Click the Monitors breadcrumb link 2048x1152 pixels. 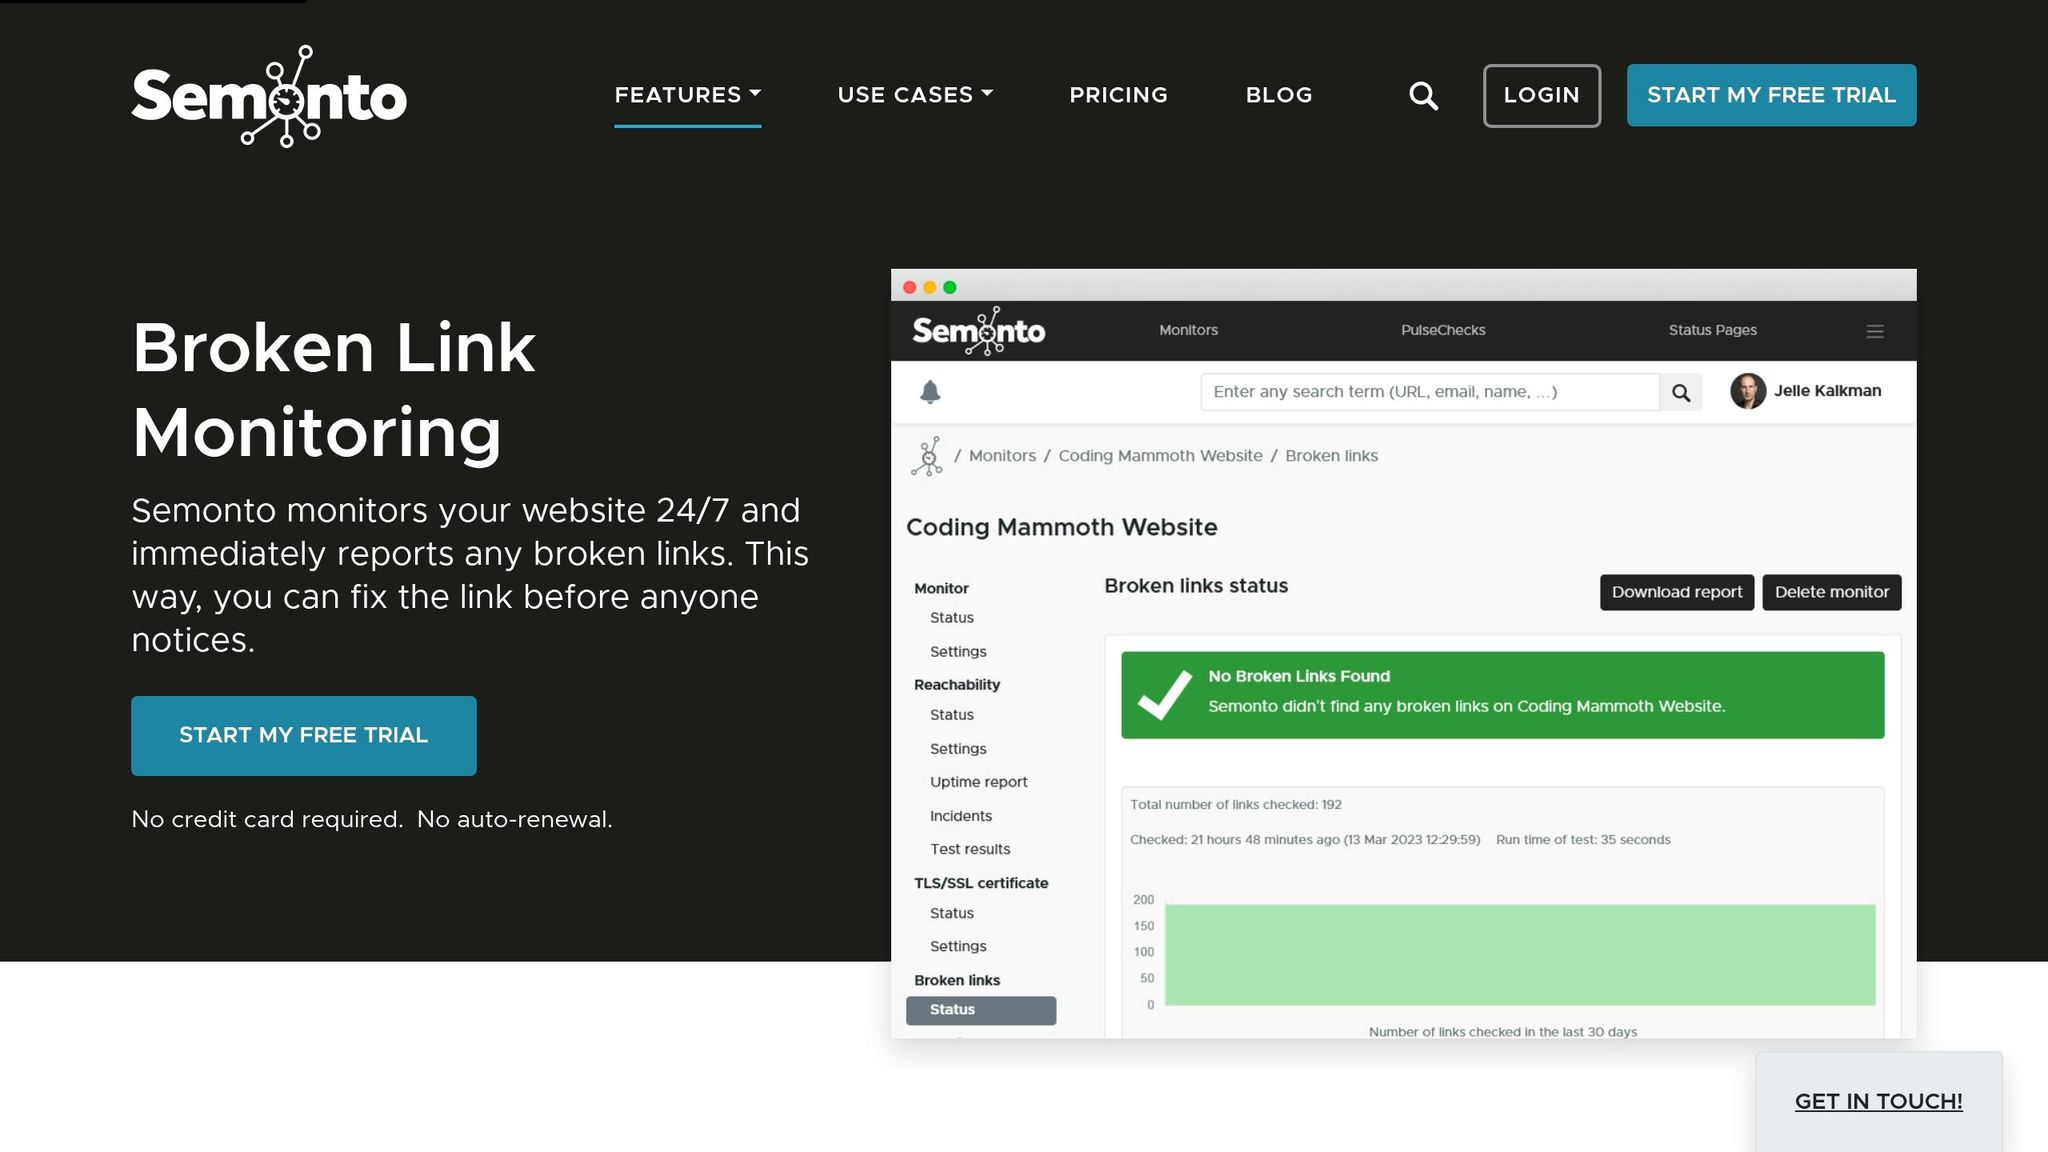[1002, 456]
